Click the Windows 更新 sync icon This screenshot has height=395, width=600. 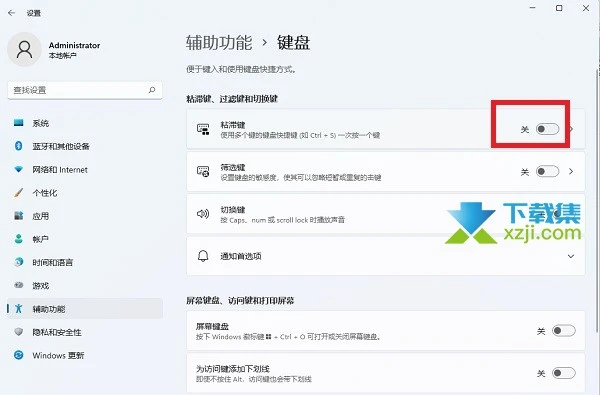(x=18, y=355)
